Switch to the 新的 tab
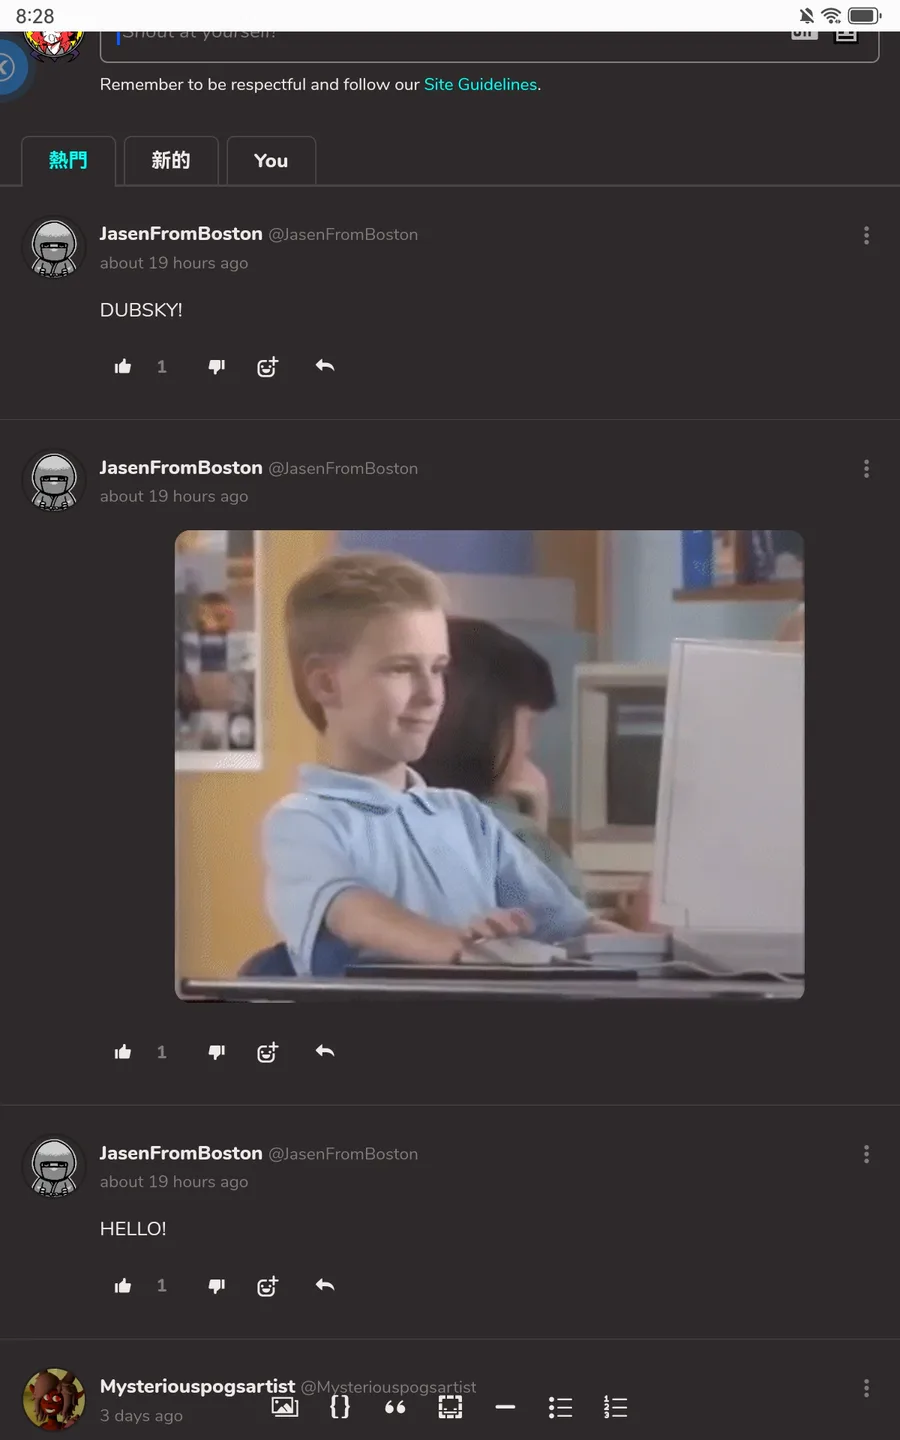This screenshot has width=900, height=1440. tap(170, 161)
